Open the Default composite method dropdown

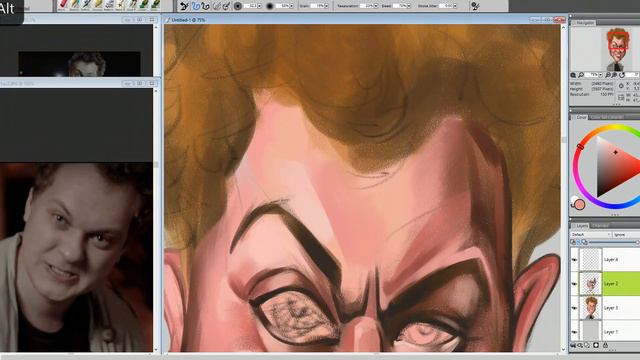click(x=590, y=235)
